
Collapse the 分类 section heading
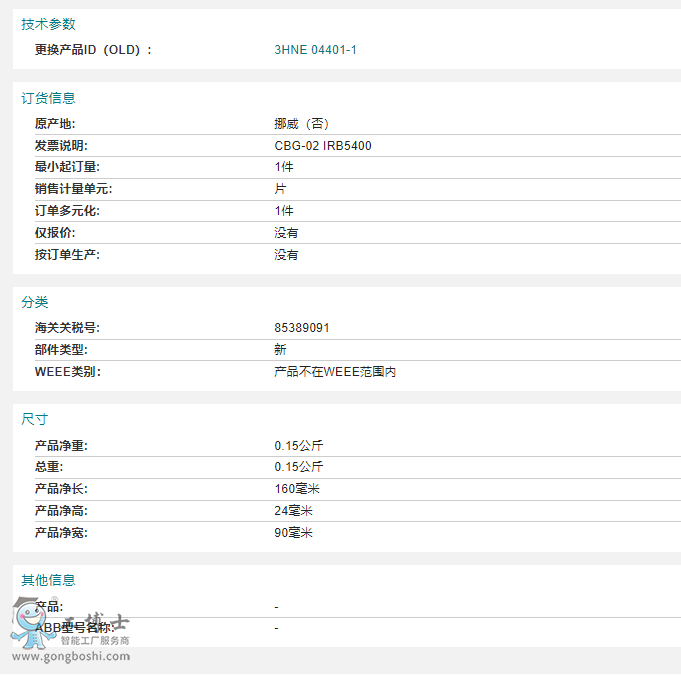pyautogui.click(x=35, y=302)
